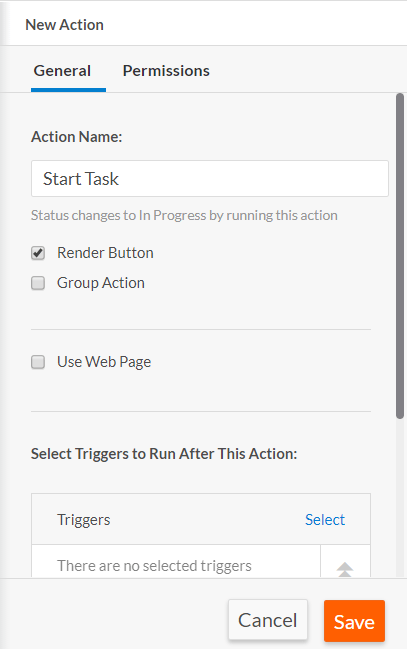Click the New Action dialog title

tap(65, 25)
